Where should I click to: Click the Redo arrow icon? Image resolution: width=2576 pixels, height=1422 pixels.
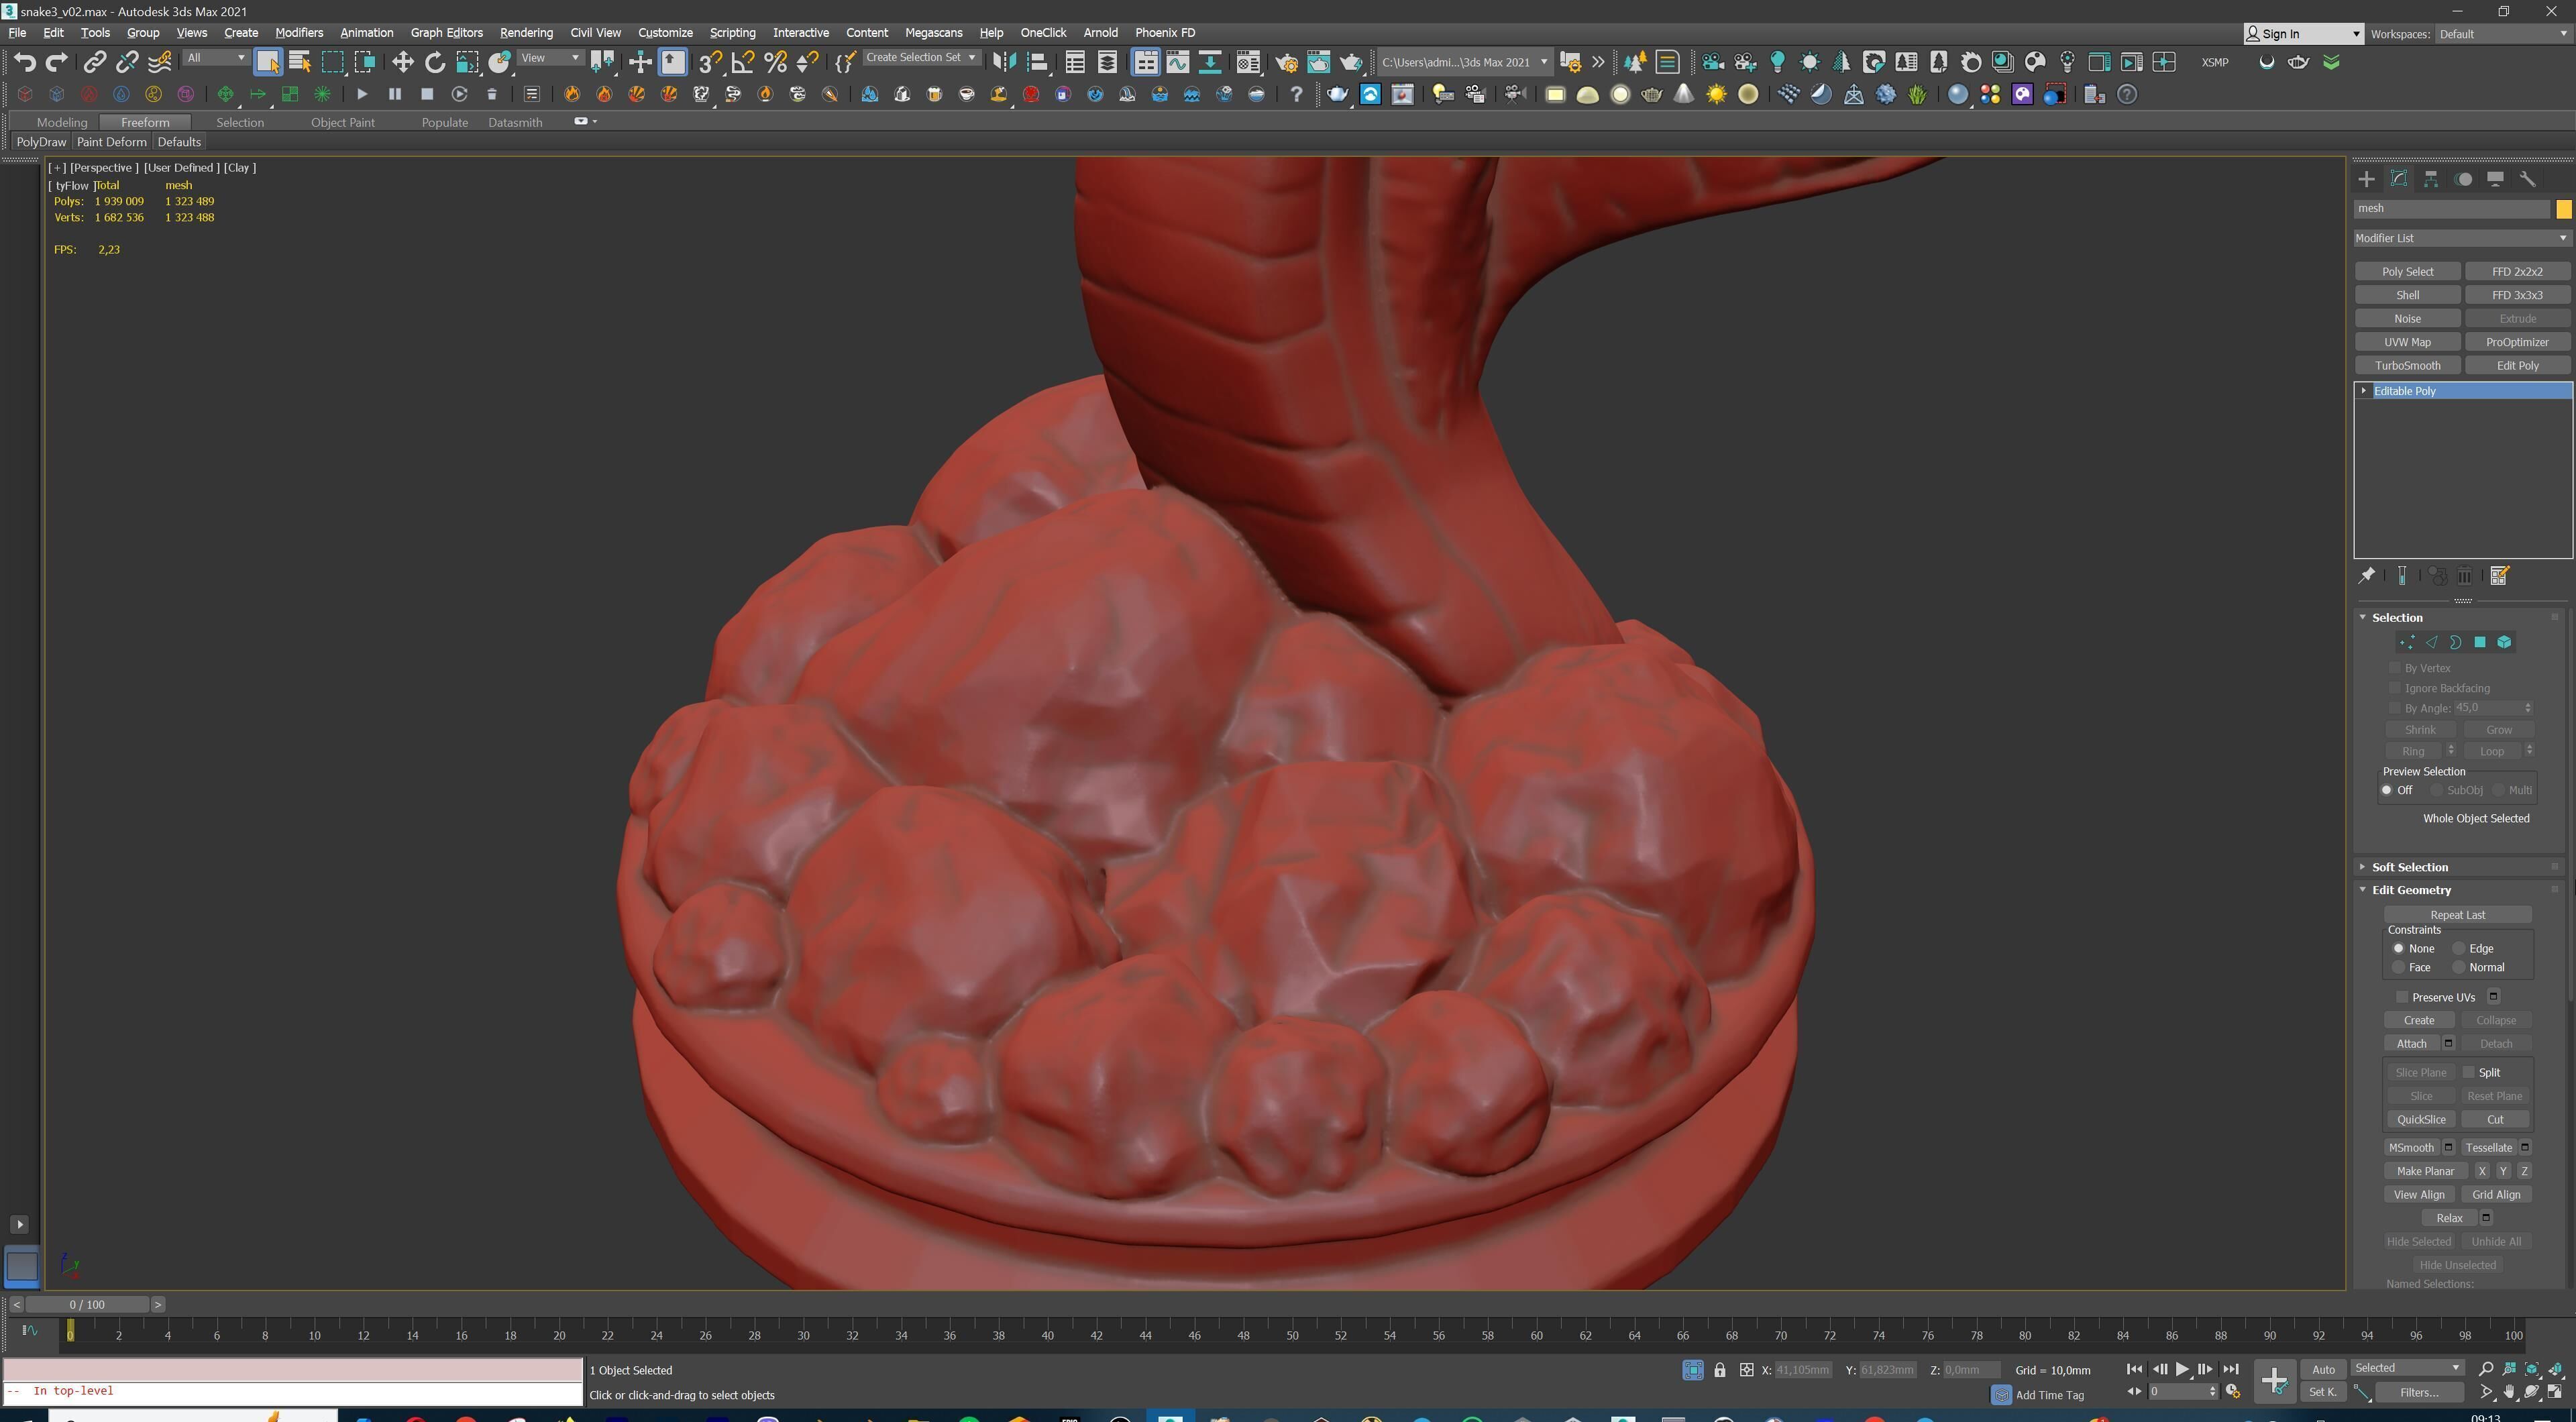[x=57, y=62]
